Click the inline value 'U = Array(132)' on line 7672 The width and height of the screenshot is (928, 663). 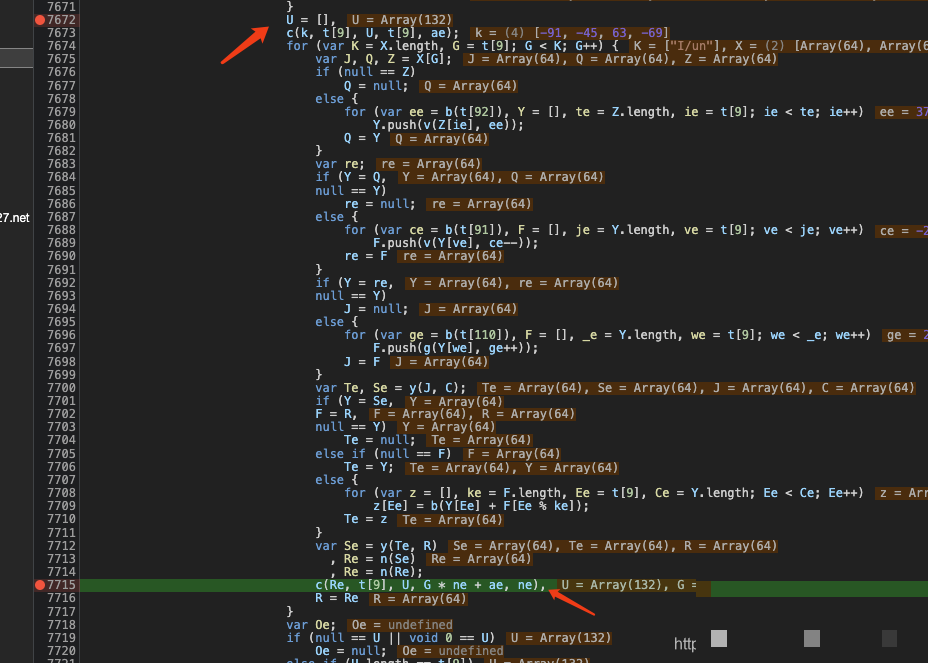(400, 20)
